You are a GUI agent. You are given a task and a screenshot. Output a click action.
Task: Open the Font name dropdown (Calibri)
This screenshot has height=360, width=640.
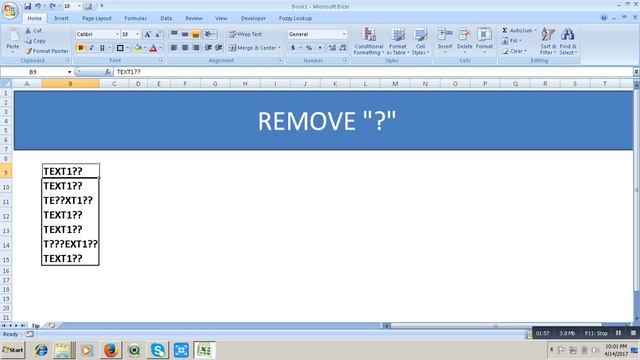coord(117,34)
